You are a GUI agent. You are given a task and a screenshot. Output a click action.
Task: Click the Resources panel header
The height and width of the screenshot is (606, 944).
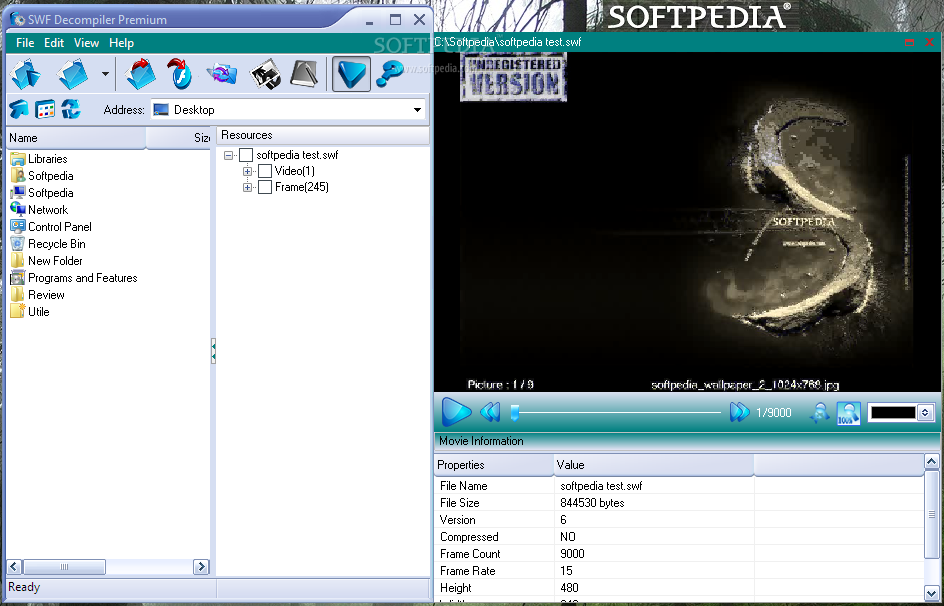point(323,135)
